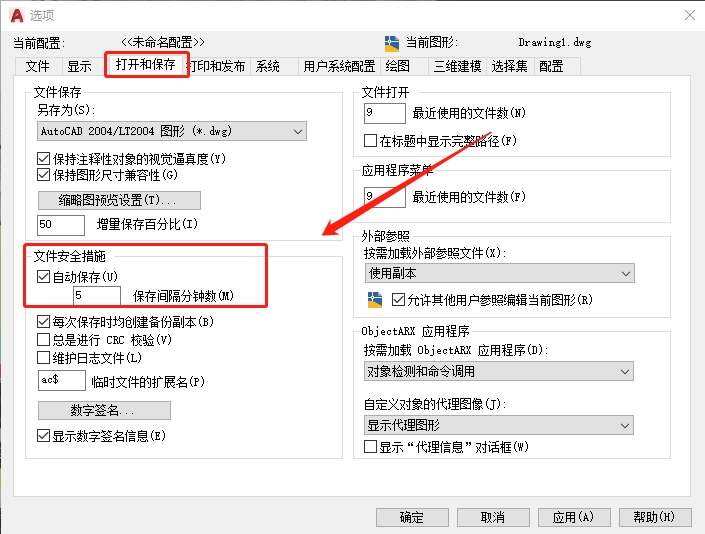Switch to the 选择集 tab

point(509,67)
